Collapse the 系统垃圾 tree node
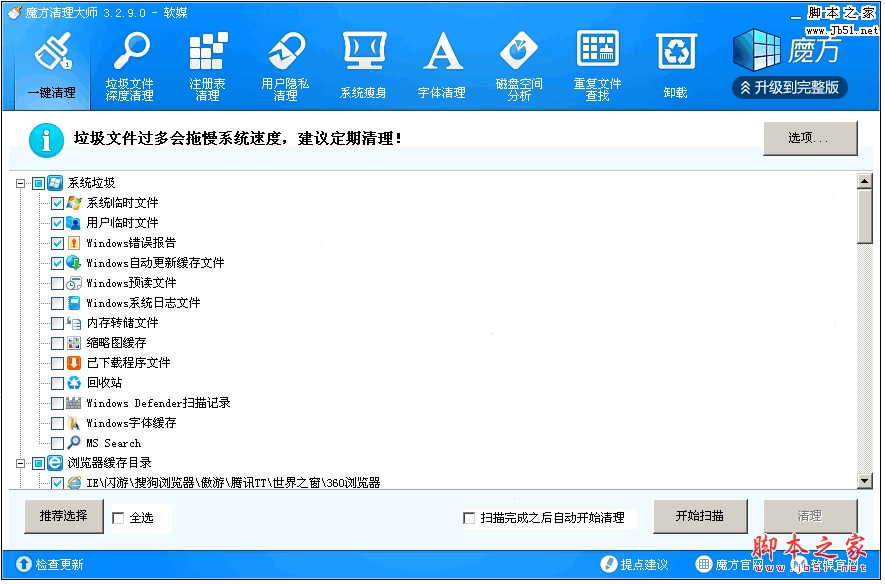This screenshot has width=885, height=584. point(21,183)
